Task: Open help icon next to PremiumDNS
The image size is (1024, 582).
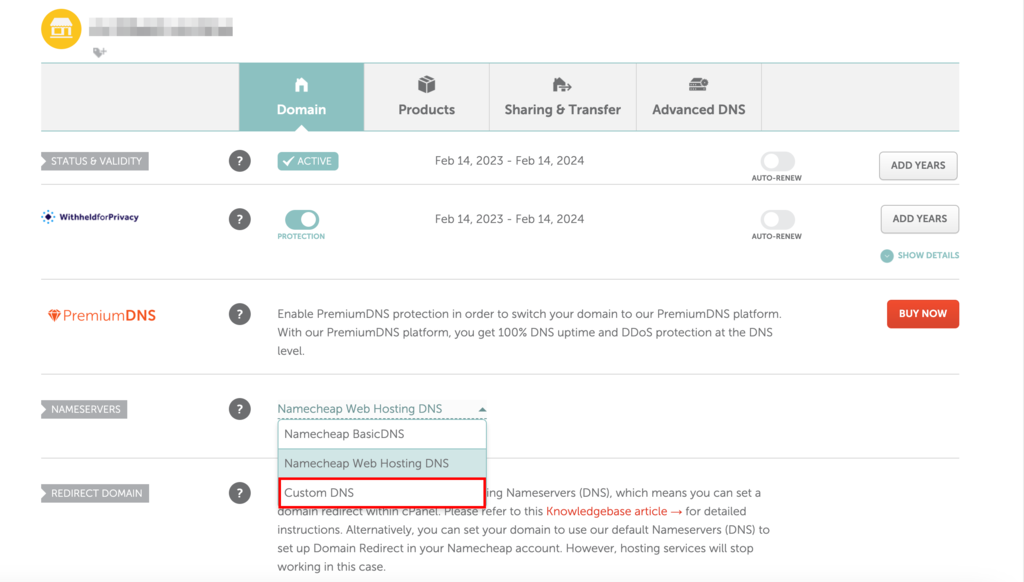Action: (240, 314)
